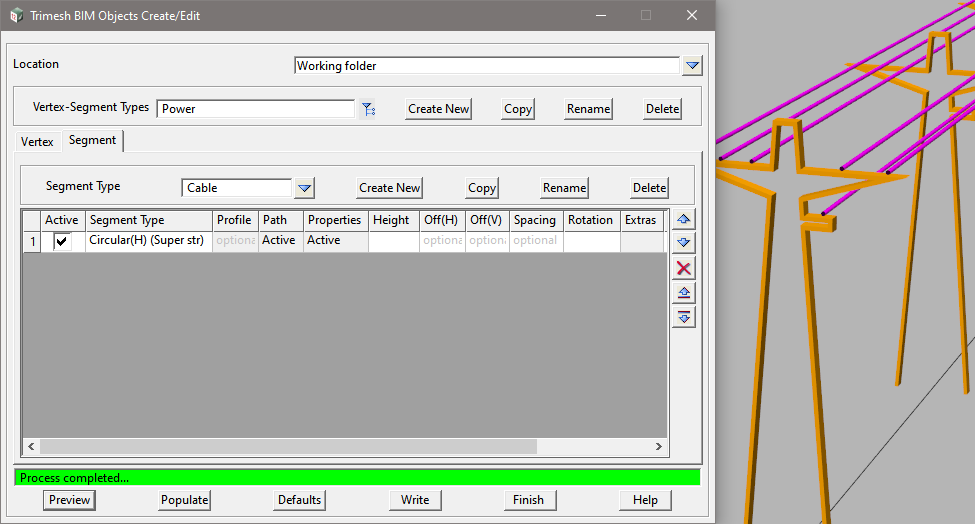
Task: Click the Vertex-Segment Types tree picker icon
Action: [368, 109]
